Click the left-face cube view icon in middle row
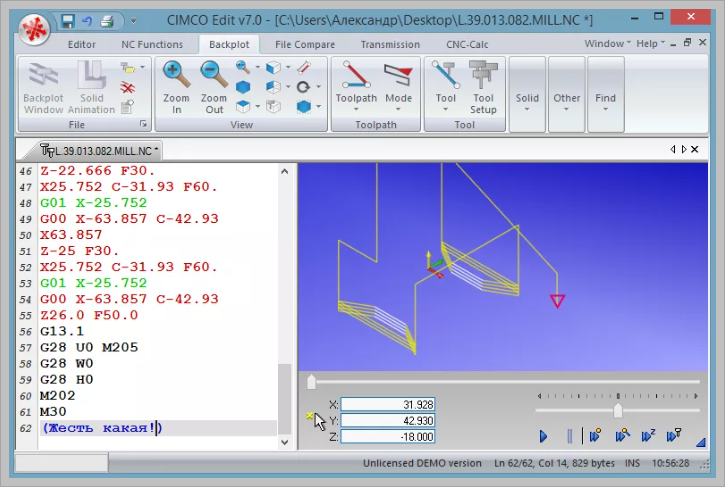Viewport: 725px width, 487px height. pyautogui.click(x=273, y=87)
